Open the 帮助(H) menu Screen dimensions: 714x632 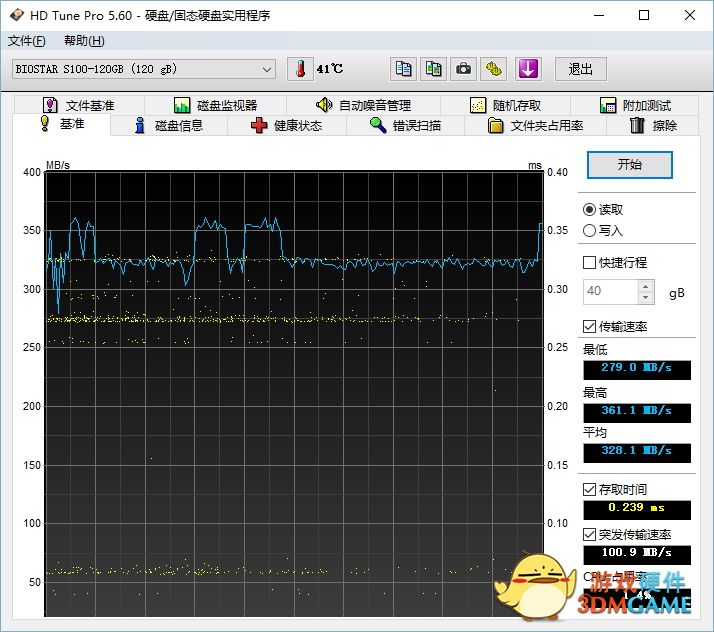point(84,41)
